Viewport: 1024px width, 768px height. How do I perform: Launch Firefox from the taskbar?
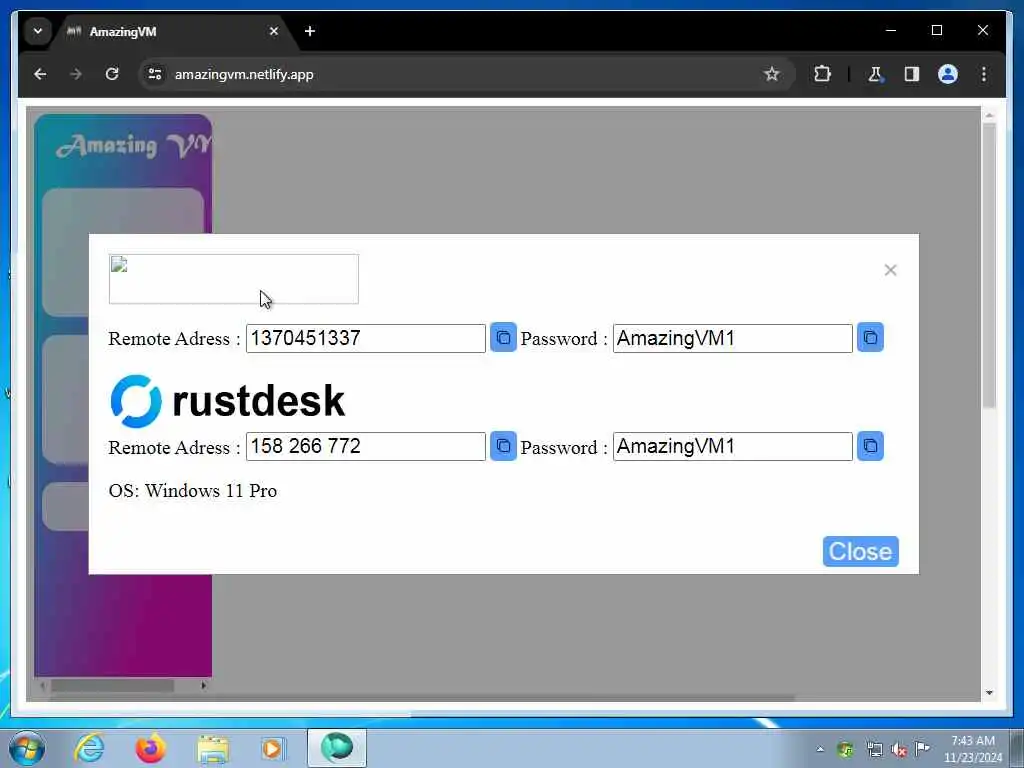coord(150,748)
